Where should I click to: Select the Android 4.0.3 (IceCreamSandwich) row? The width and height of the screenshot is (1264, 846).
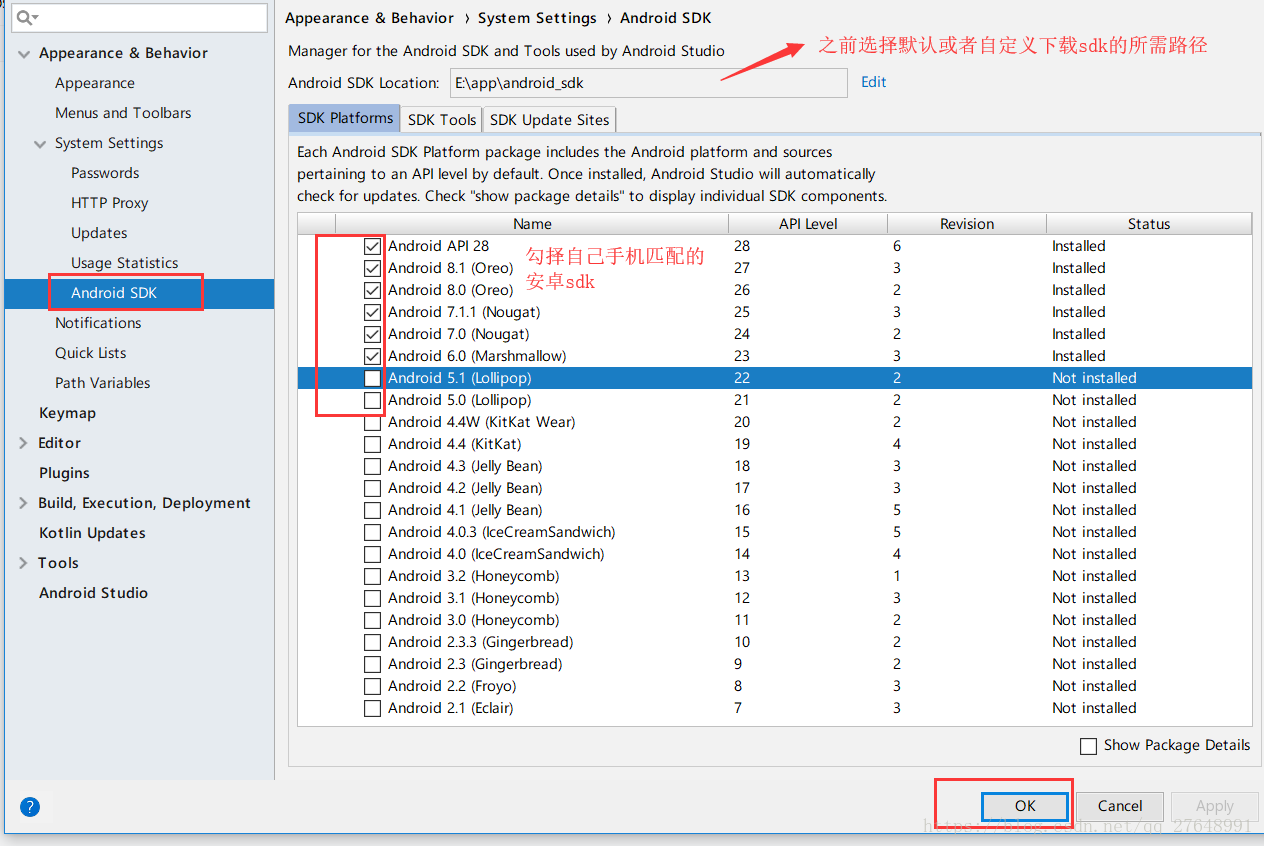click(x=774, y=532)
